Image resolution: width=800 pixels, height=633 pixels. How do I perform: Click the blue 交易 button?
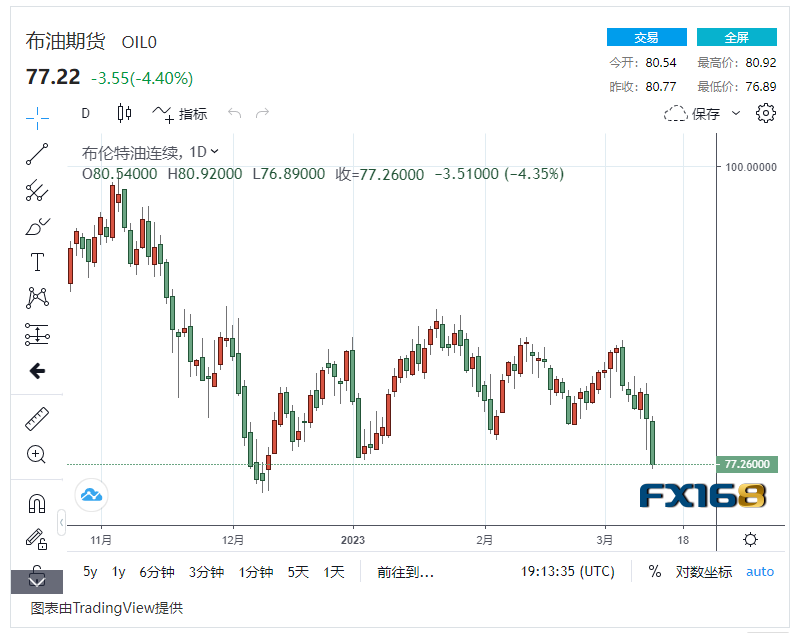646,37
